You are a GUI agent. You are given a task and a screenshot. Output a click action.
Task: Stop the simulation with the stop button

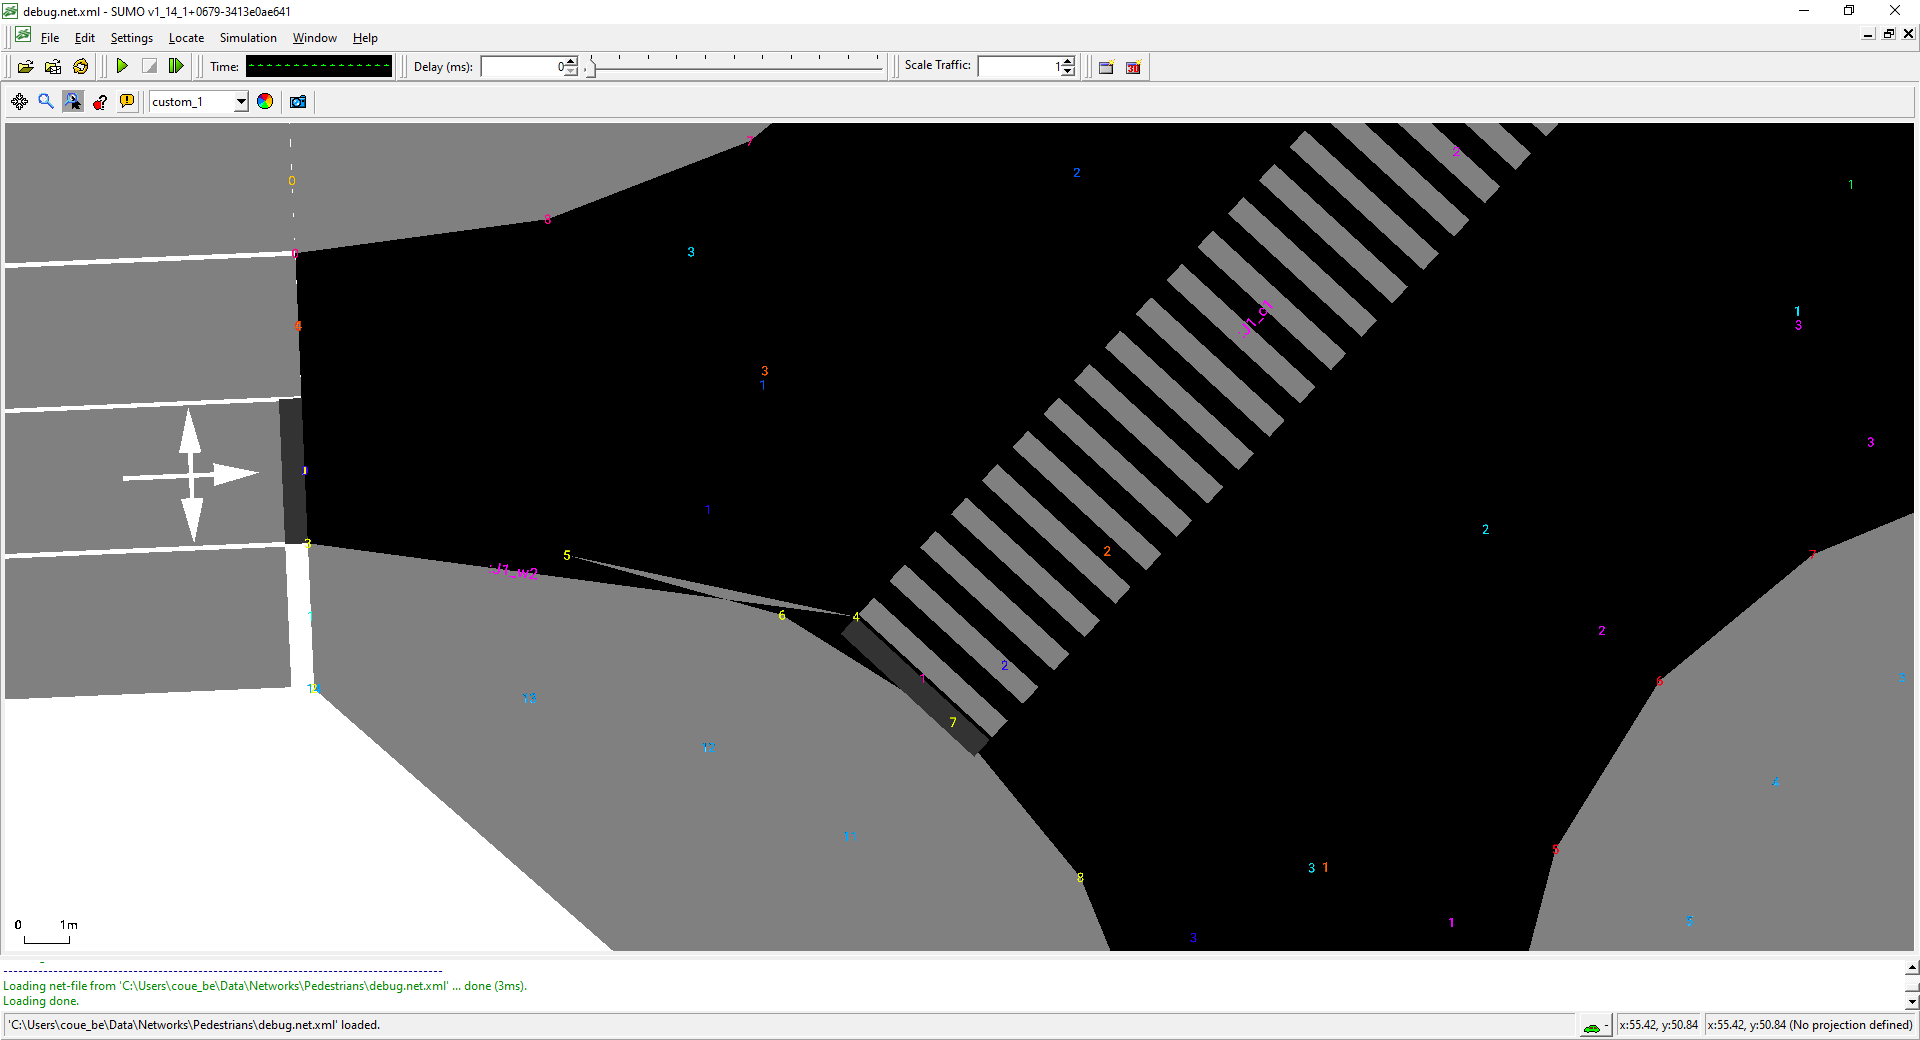coord(149,66)
